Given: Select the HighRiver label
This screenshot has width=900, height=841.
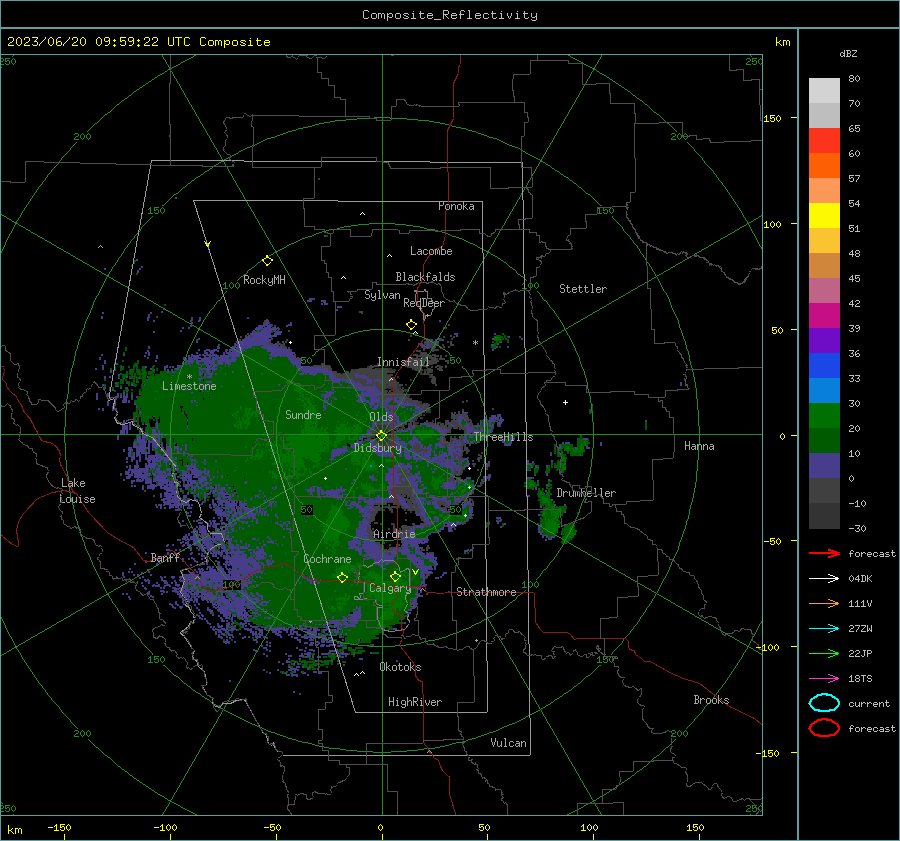Looking at the screenshot, I should (x=415, y=702).
